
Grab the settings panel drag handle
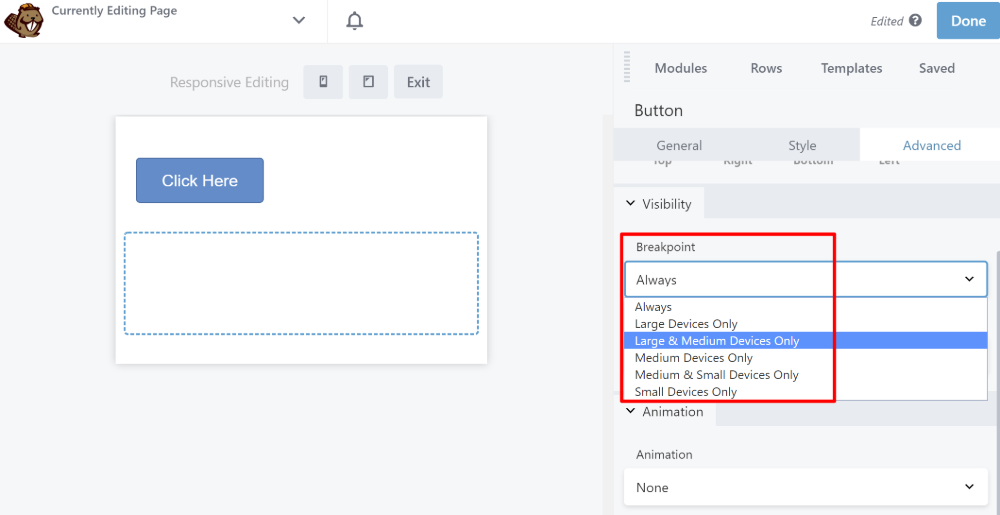(626, 66)
